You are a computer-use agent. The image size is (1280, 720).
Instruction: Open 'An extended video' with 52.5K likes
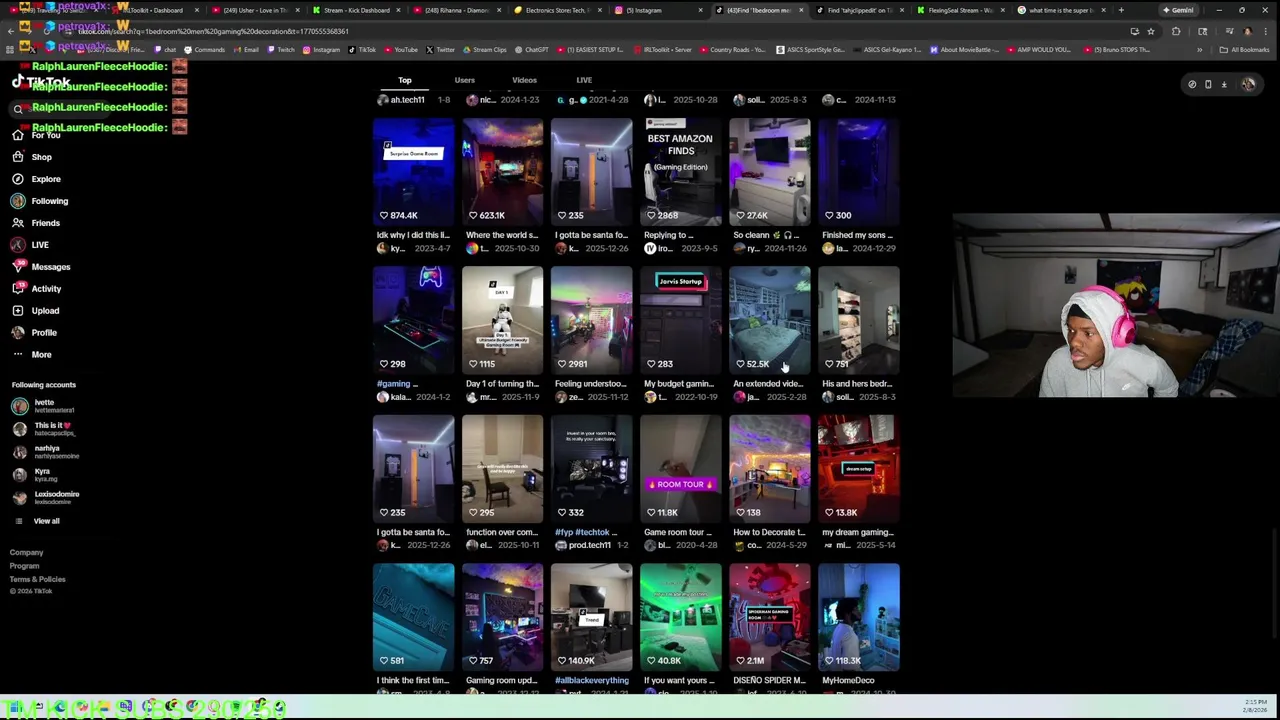769,320
